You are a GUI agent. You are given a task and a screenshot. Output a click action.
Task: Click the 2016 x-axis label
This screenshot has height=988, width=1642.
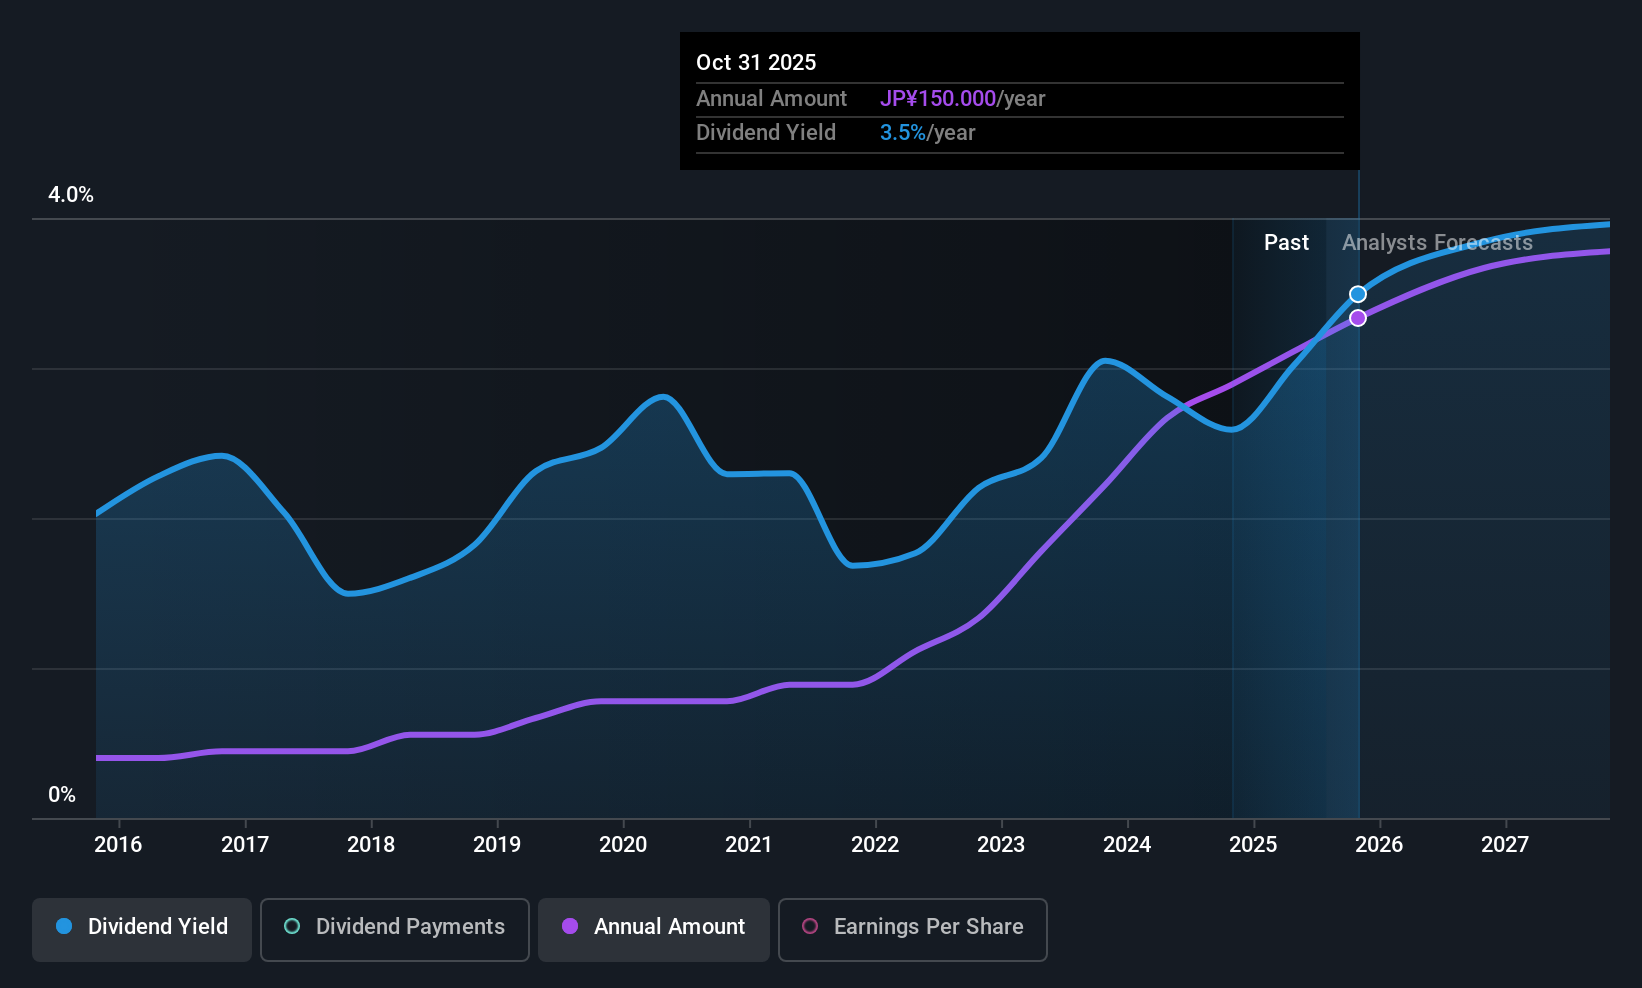(118, 844)
